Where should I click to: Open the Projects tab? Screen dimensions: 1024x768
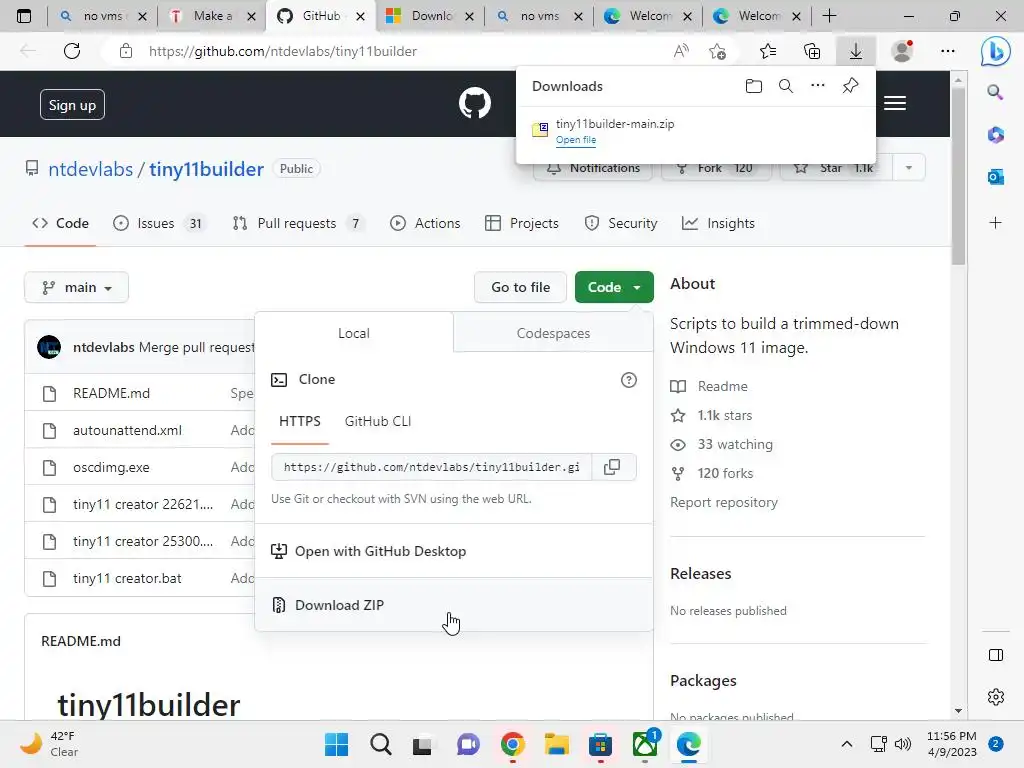[x=522, y=223]
